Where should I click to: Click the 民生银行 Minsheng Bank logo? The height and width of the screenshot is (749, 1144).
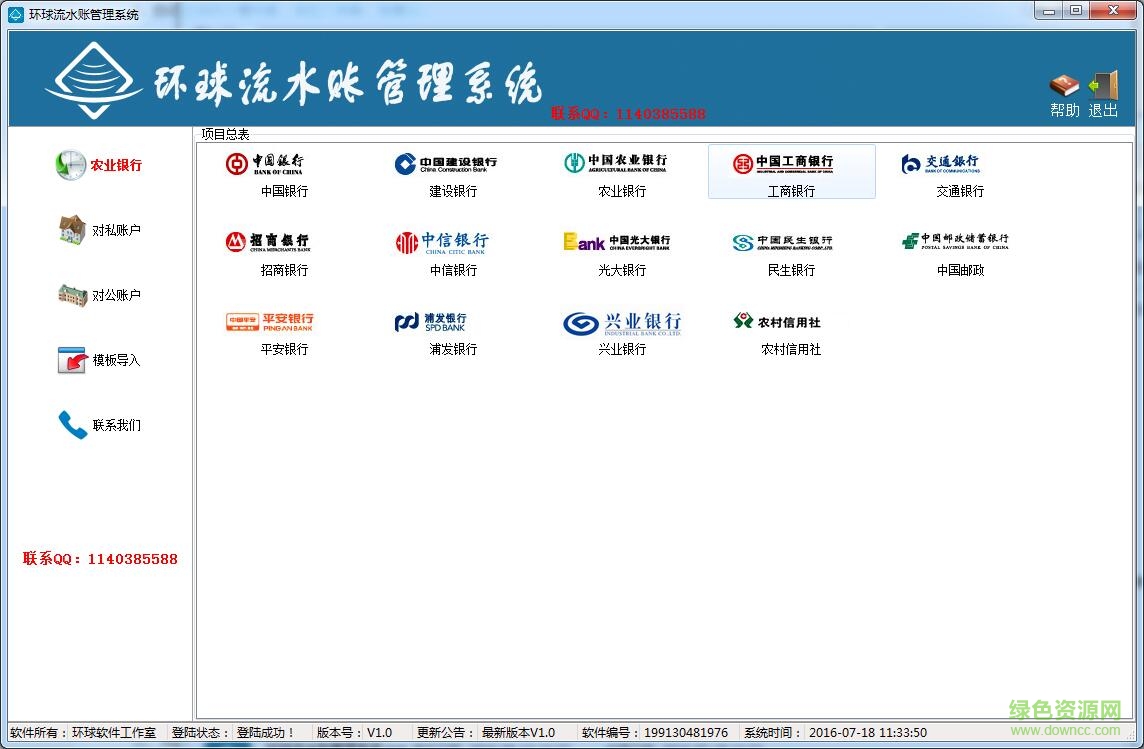pos(782,242)
